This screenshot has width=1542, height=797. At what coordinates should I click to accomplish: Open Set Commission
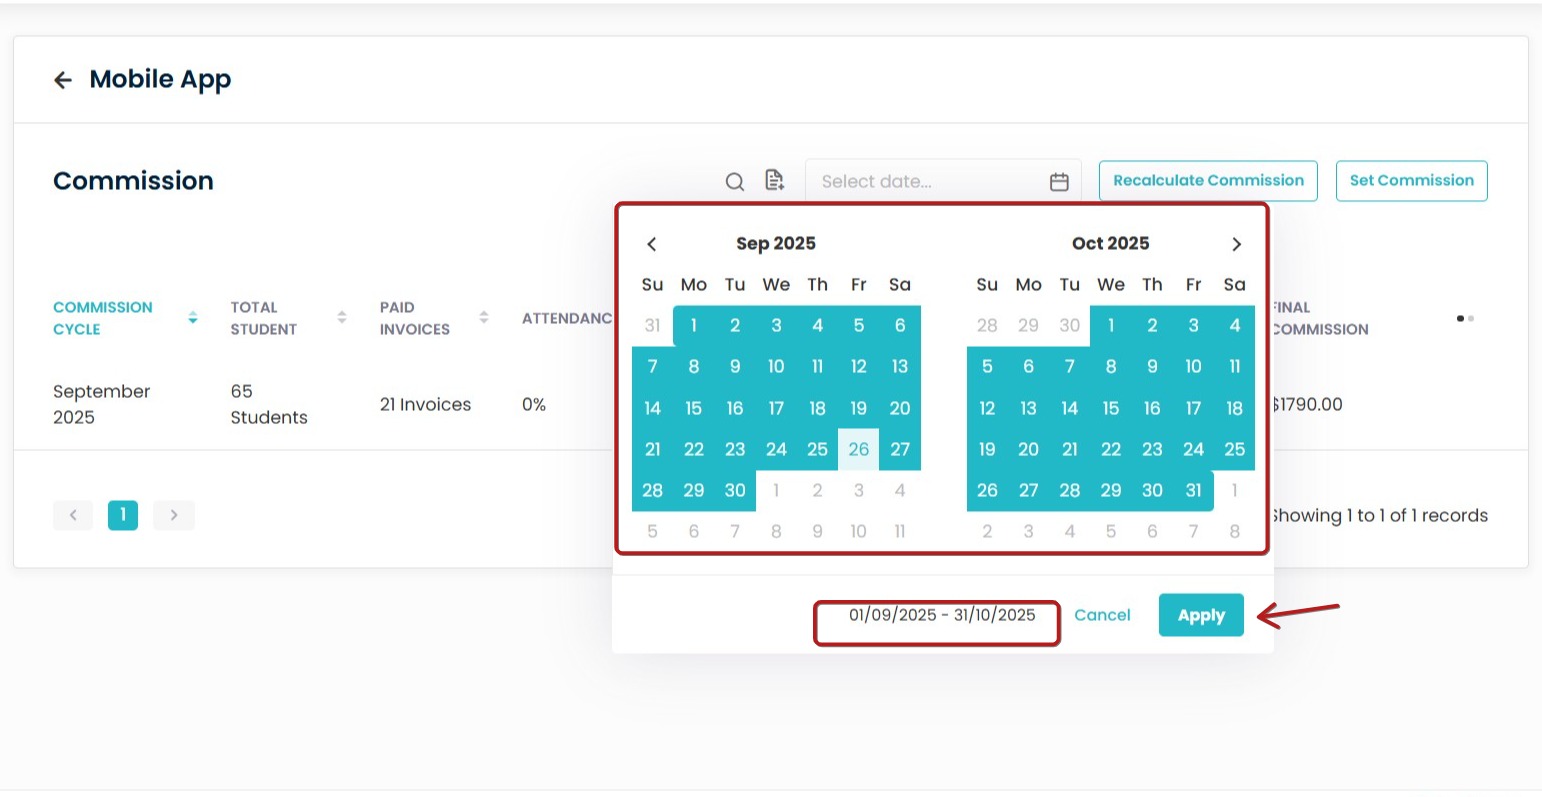pos(1411,181)
